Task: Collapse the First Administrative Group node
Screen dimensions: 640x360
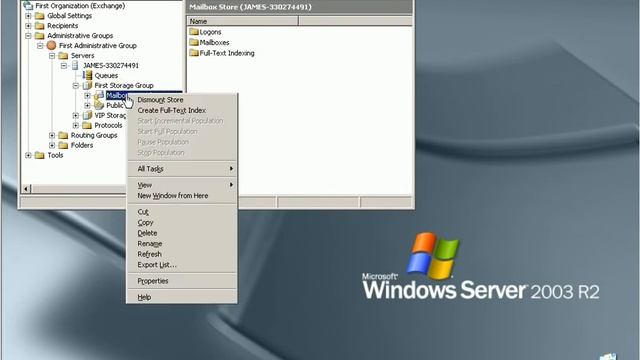Action: point(40,46)
